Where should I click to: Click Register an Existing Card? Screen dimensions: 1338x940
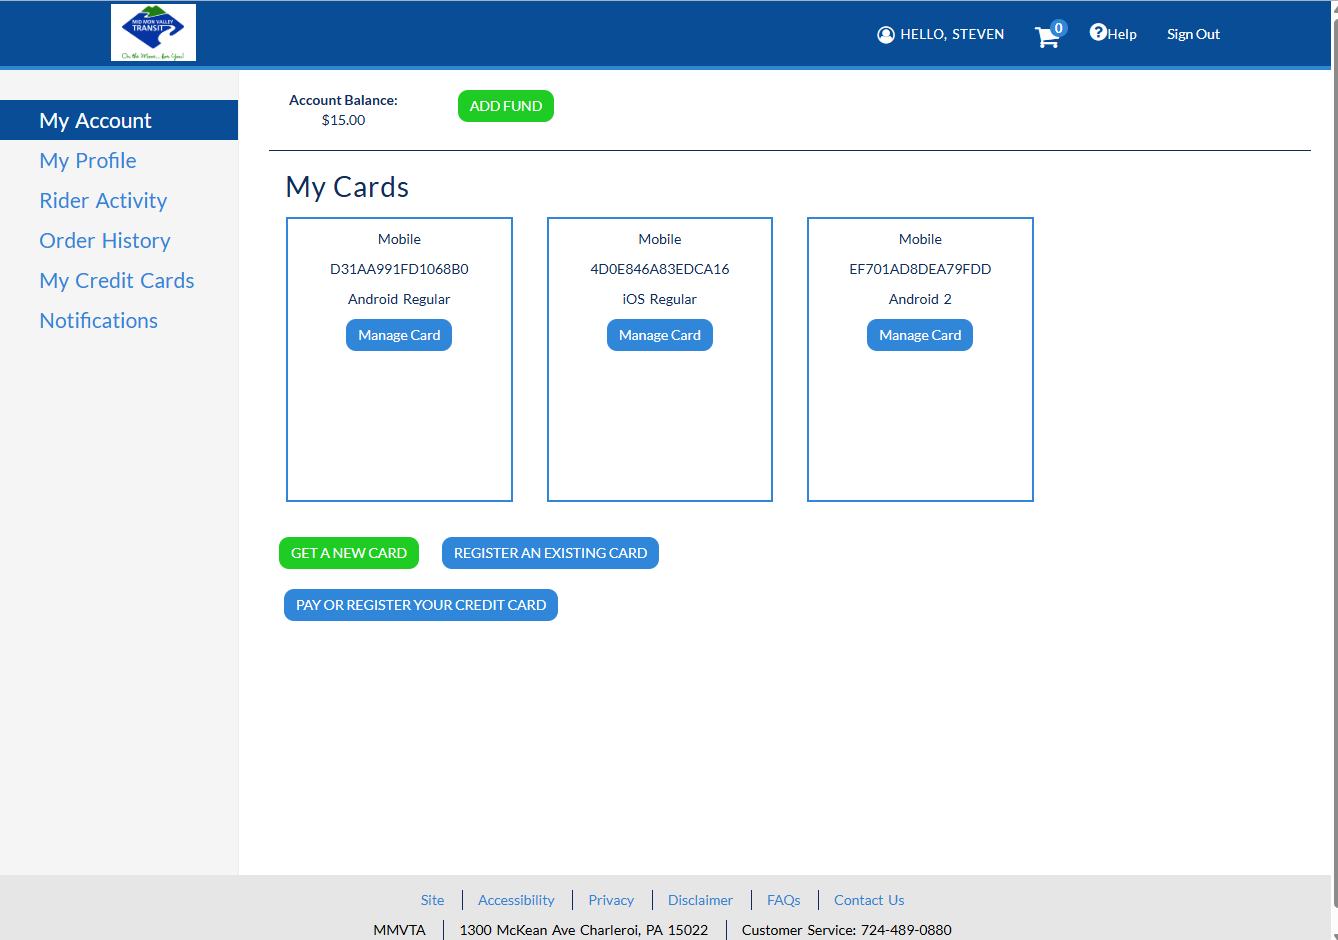(x=550, y=553)
